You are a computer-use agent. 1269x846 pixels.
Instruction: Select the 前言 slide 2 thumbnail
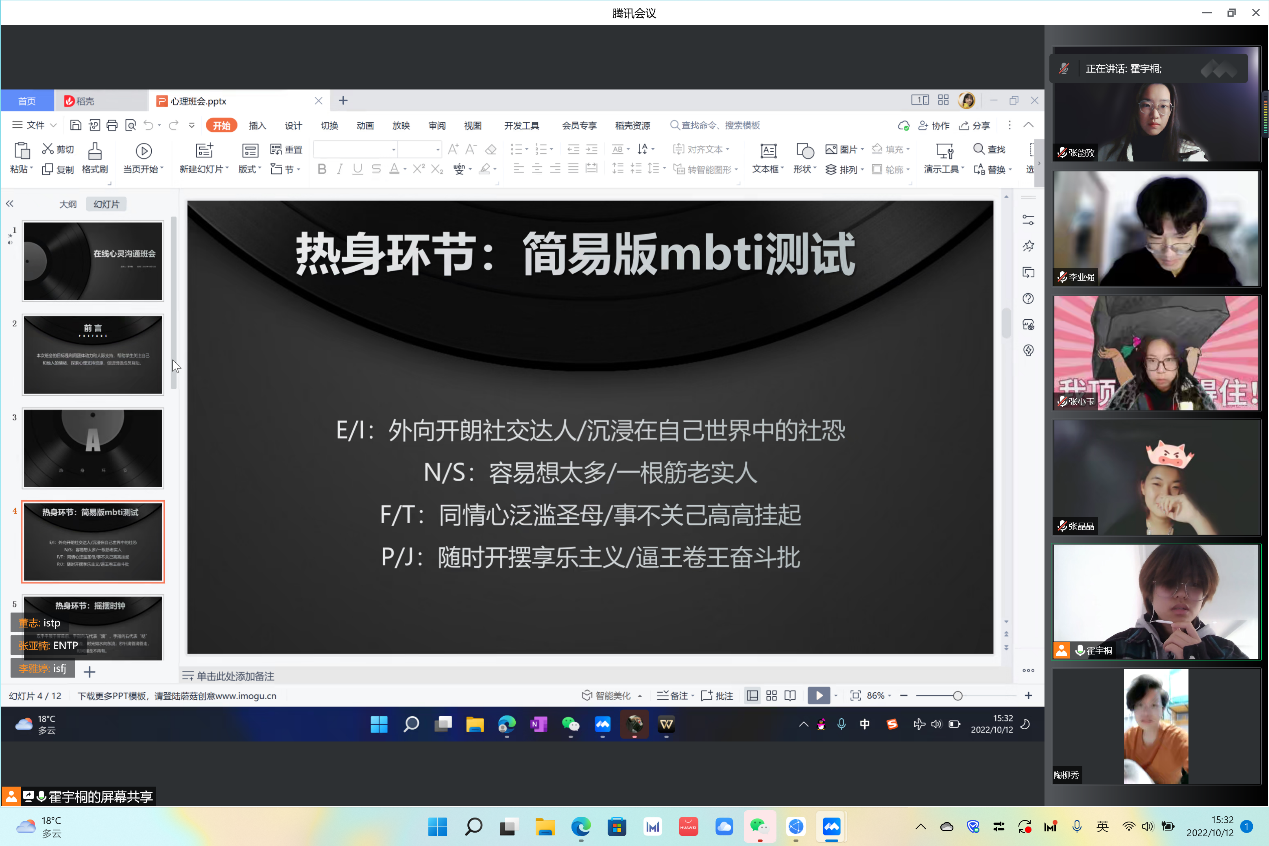pos(93,355)
